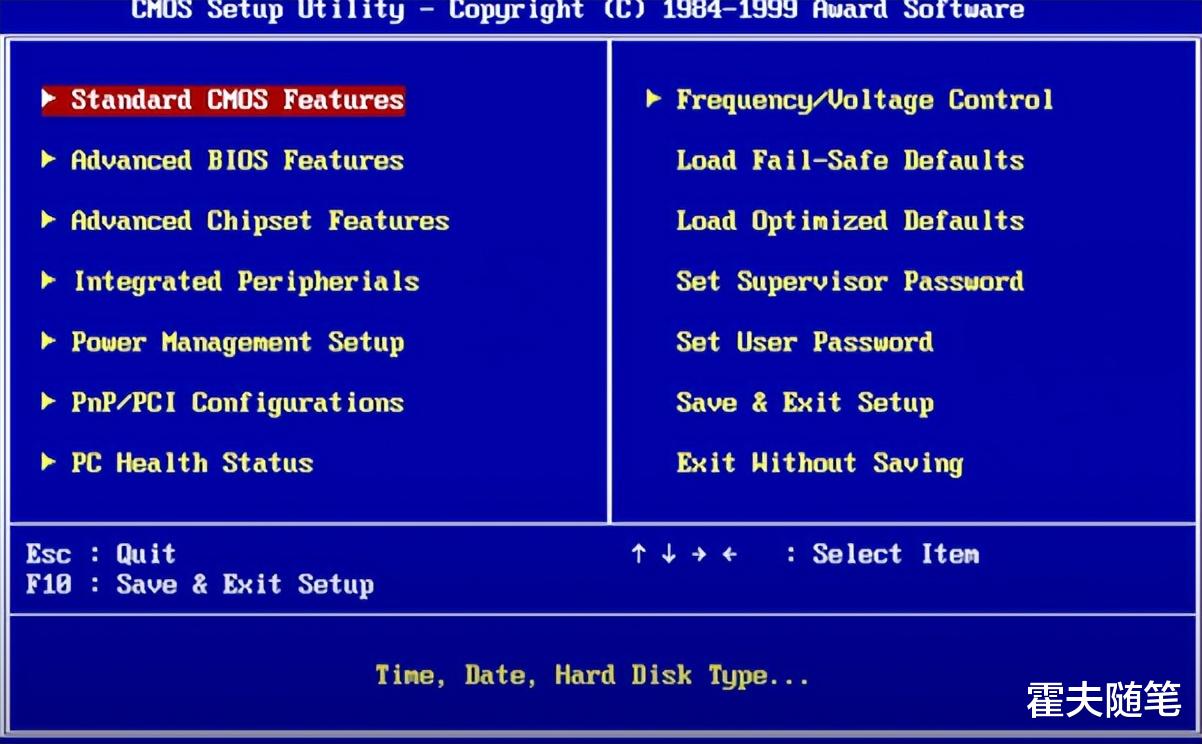Click arrow beside PC Health Status
The width and height of the screenshot is (1202, 744).
pyautogui.click(x=49, y=461)
